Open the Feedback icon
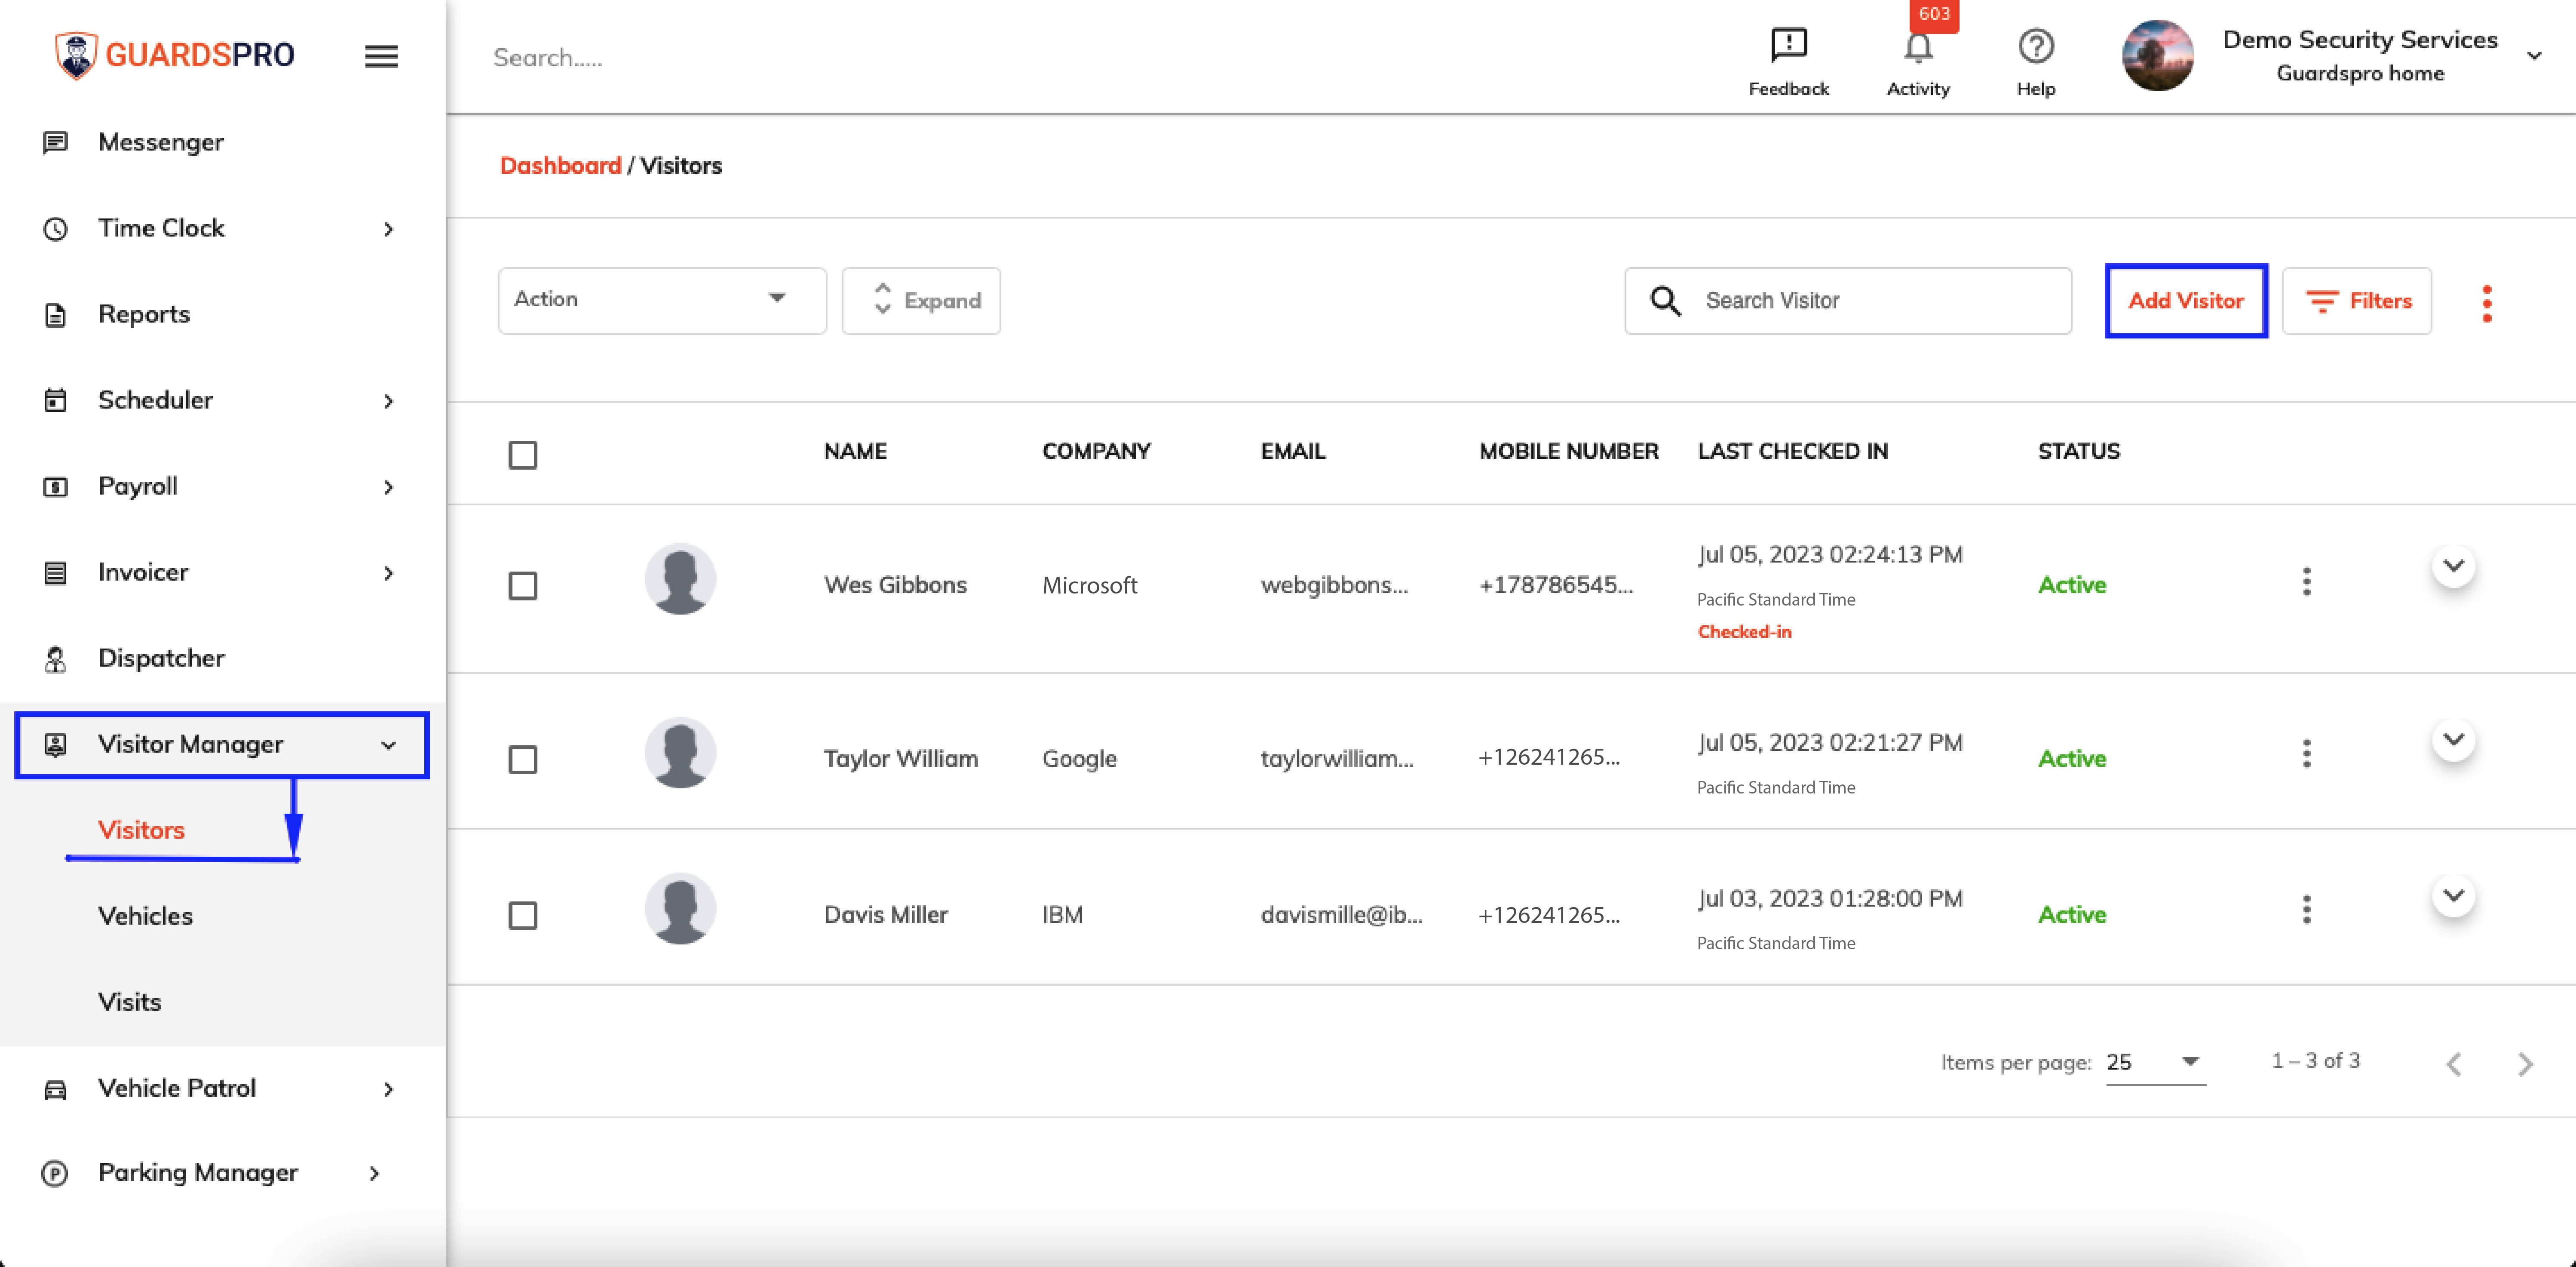This screenshot has width=2576, height=1267. (1788, 45)
